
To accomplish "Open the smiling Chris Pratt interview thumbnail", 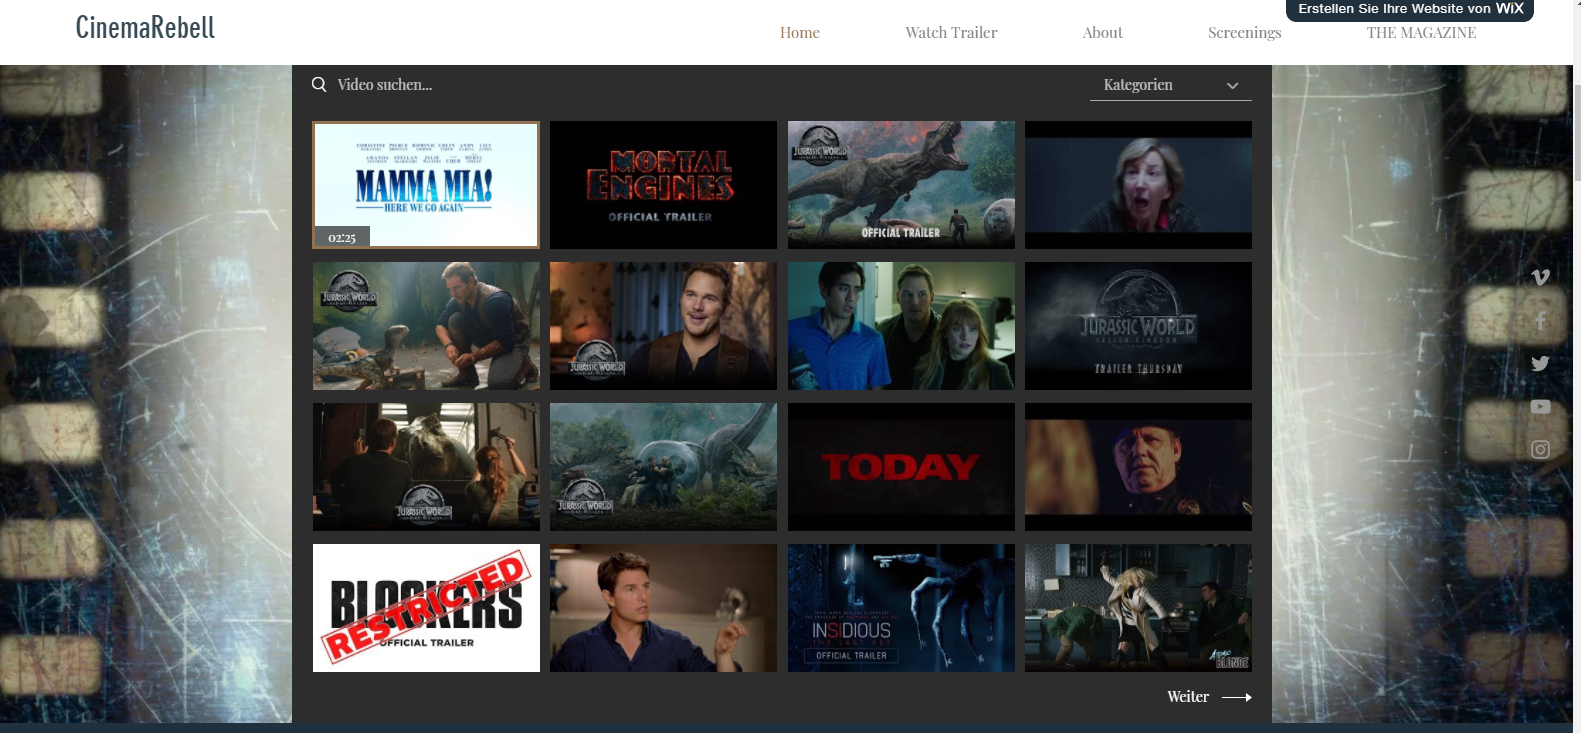I will [x=663, y=326].
